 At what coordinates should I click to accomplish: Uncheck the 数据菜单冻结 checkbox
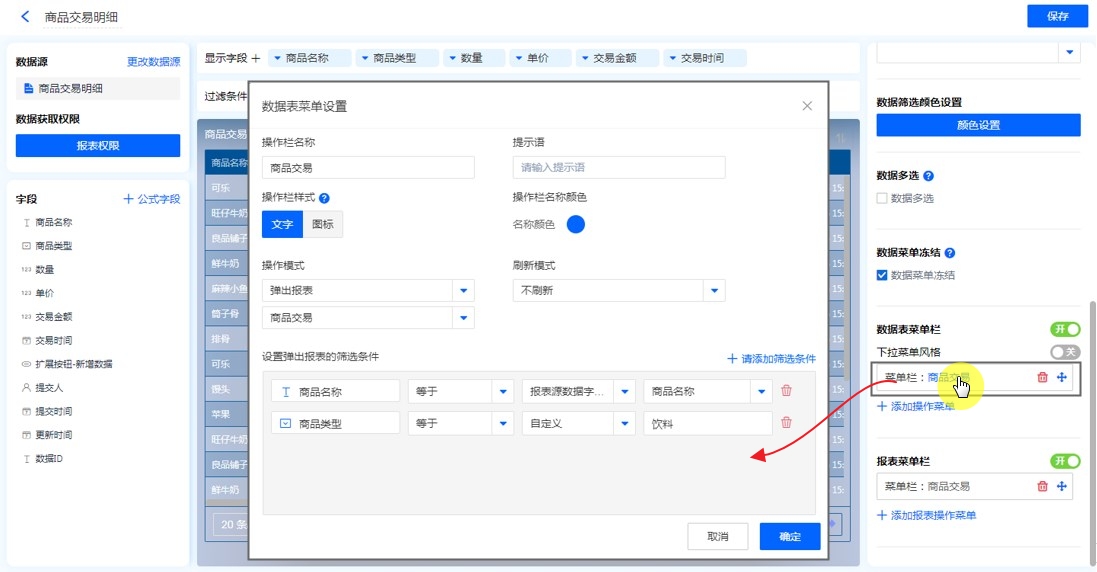[882, 275]
